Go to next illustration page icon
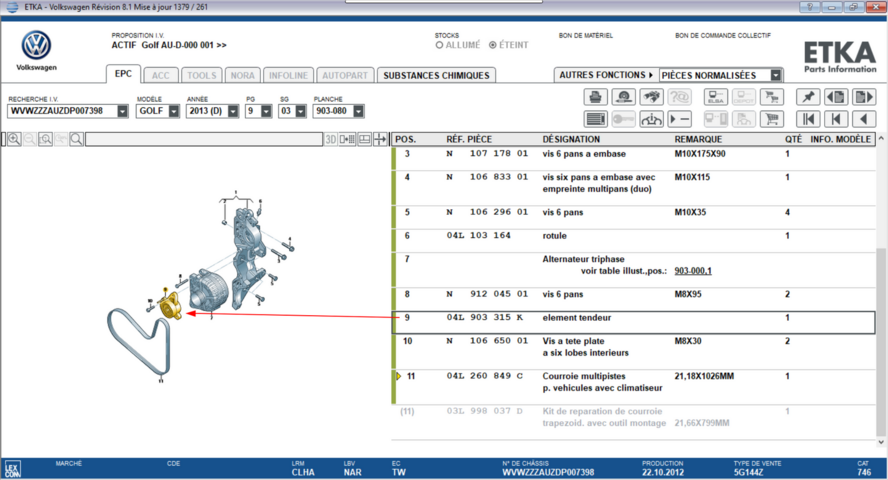Image resolution: width=888 pixels, height=480 pixels. pos(864,97)
